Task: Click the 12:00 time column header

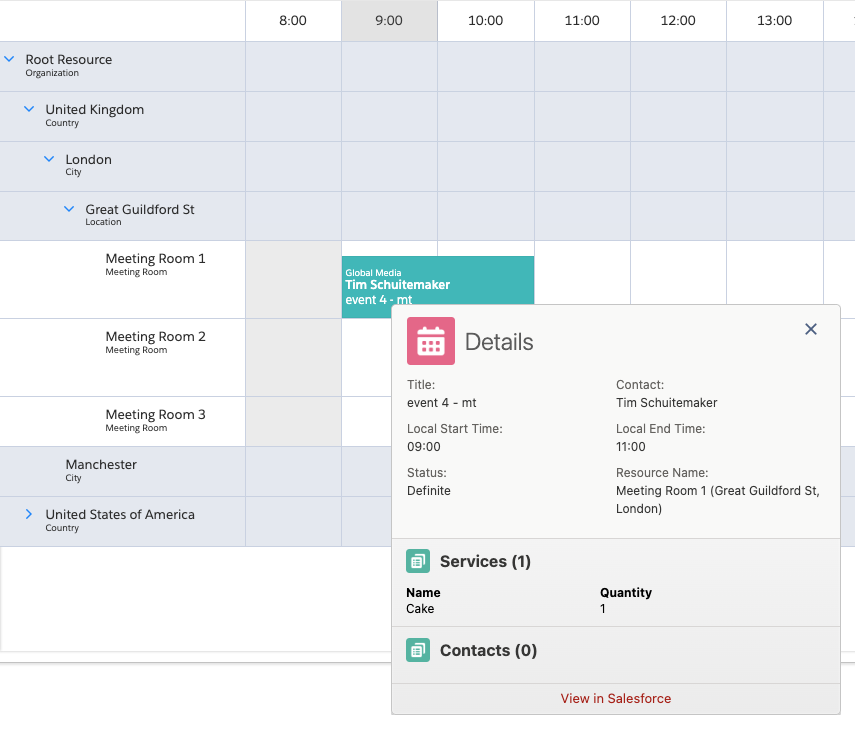Action: pyautogui.click(x=677, y=21)
